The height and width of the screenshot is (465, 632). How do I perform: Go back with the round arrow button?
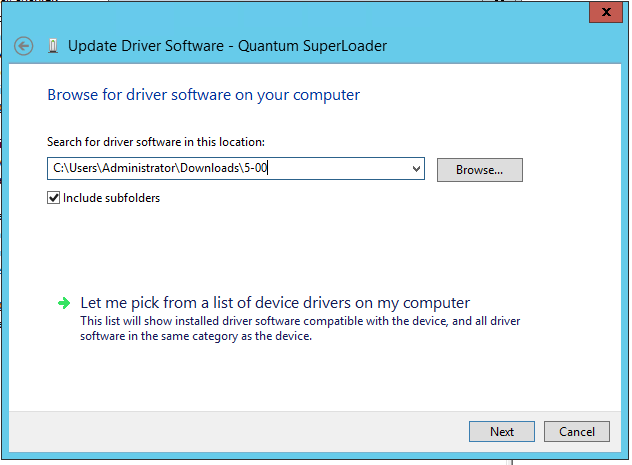(x=23, y=46)
